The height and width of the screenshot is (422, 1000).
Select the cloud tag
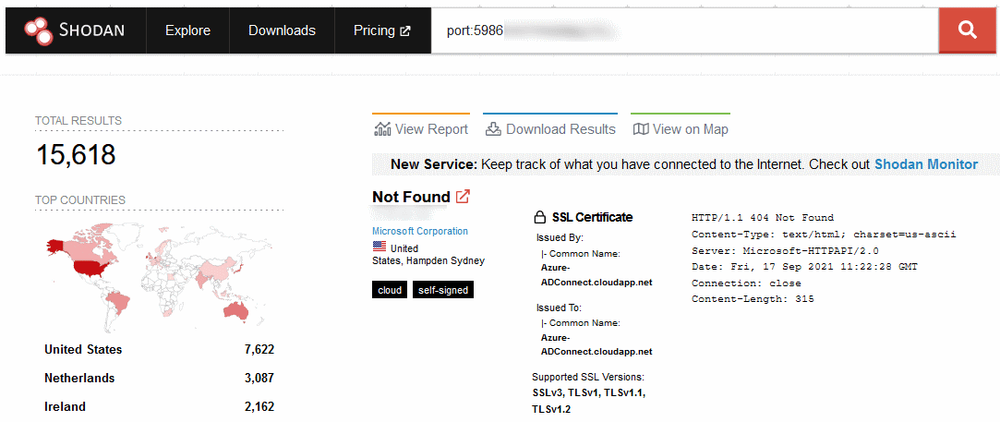click(x=388, y=290)
